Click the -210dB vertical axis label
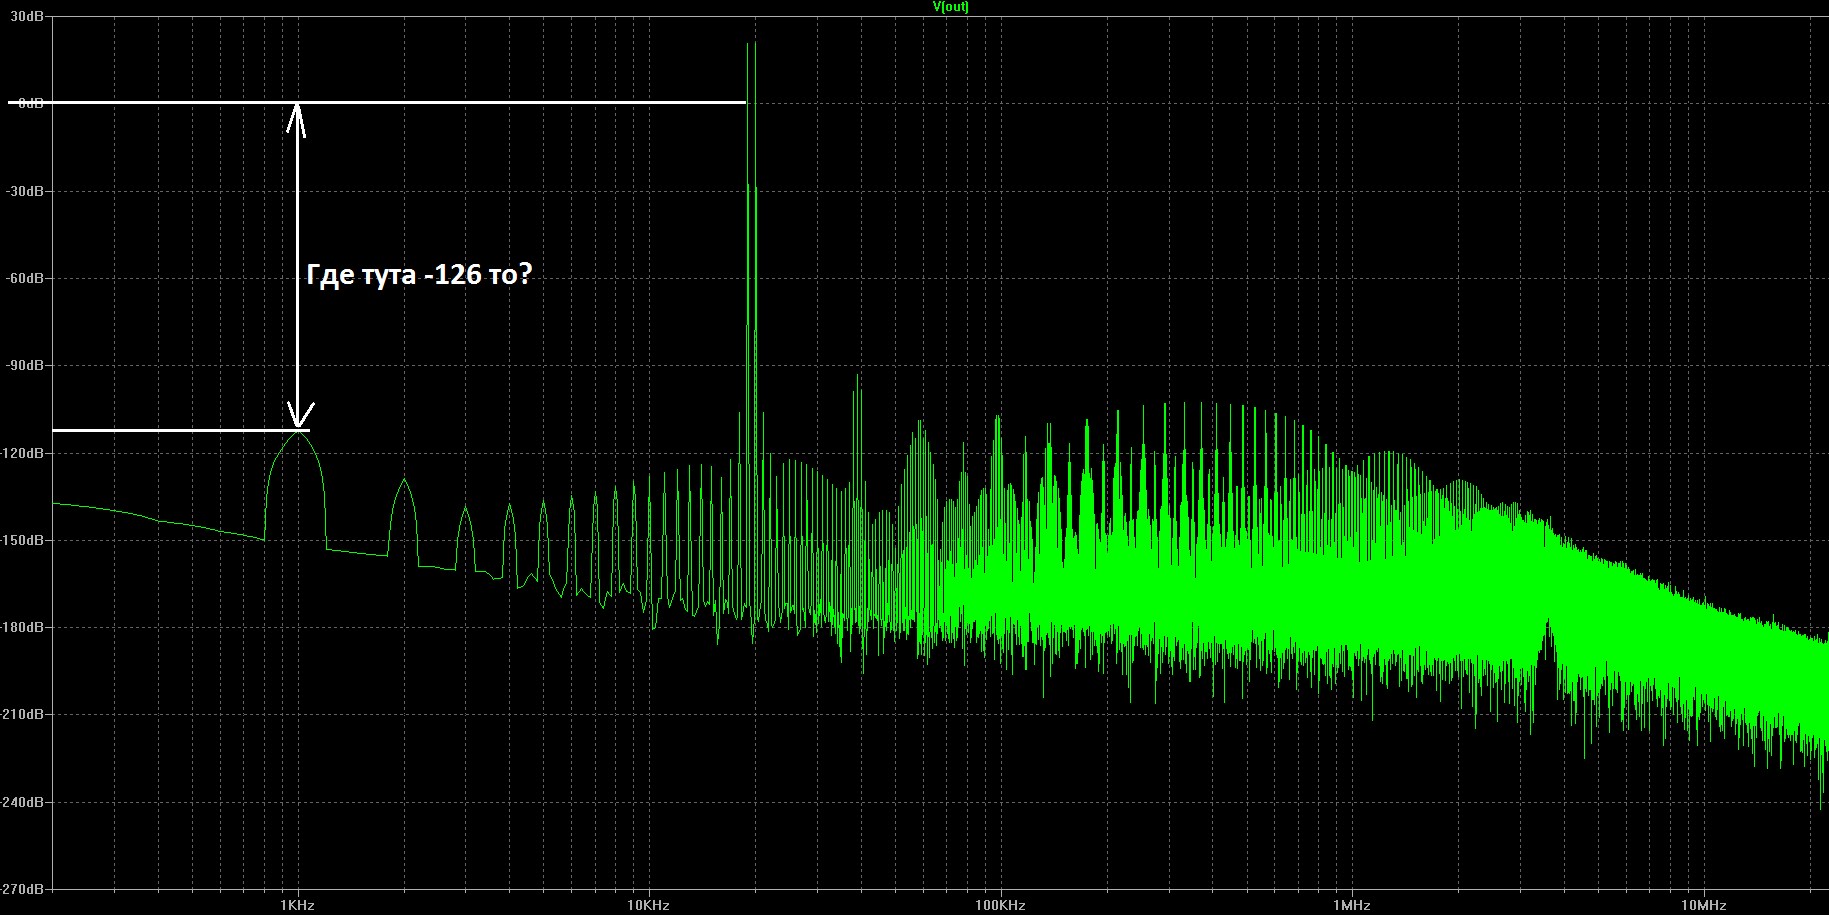The height and width of the screenshot is (917, 1829). [x=22, y=715]
